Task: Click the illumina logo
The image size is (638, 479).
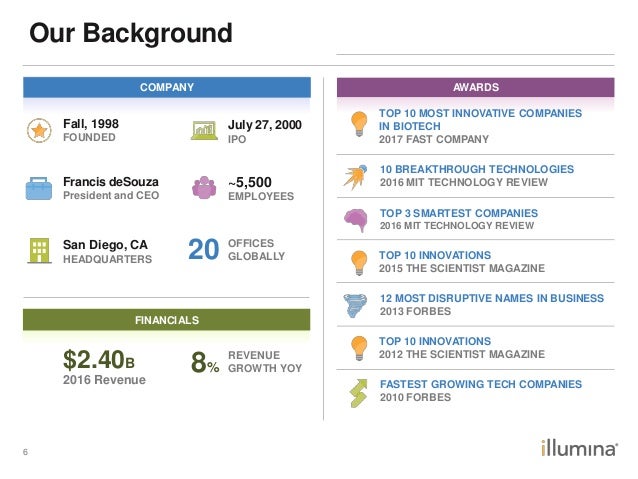Action: click(x=579, y=448)
